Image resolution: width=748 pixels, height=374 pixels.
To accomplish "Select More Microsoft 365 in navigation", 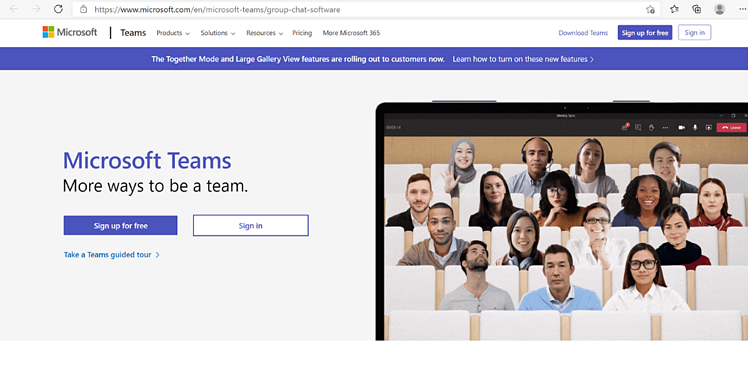I will pyautogui.click(x=351, y=33).
